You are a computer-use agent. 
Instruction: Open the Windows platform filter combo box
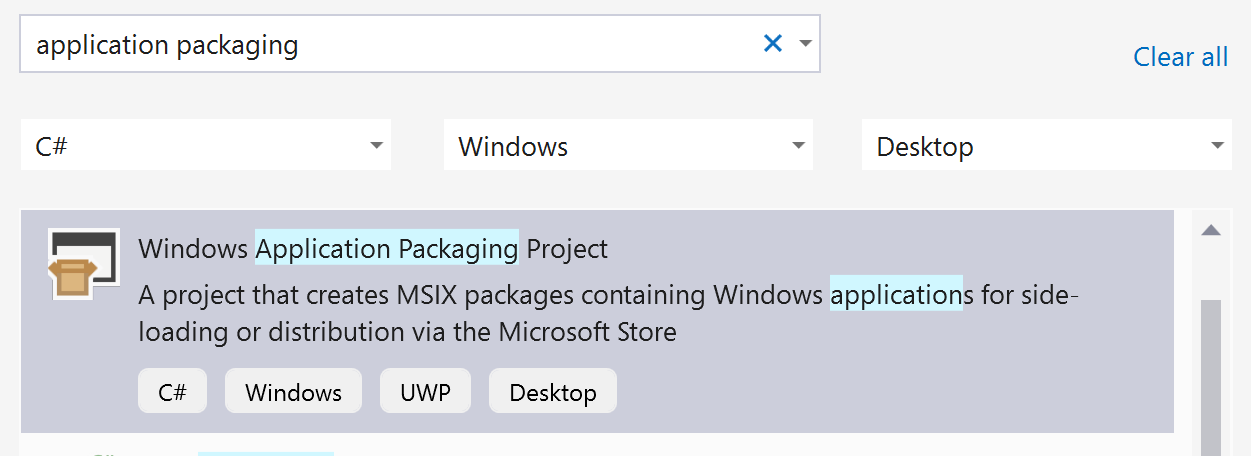pyautogui.click(x=628, y=146)
